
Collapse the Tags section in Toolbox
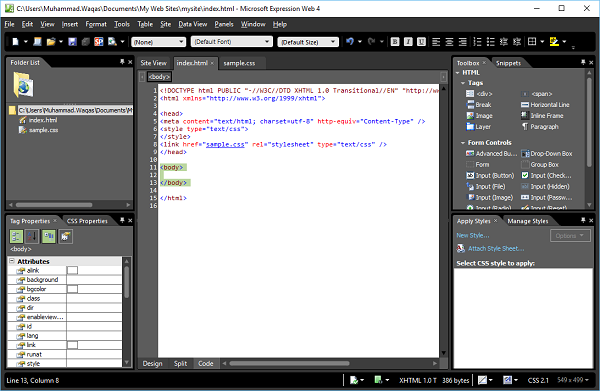pos(463,83)
